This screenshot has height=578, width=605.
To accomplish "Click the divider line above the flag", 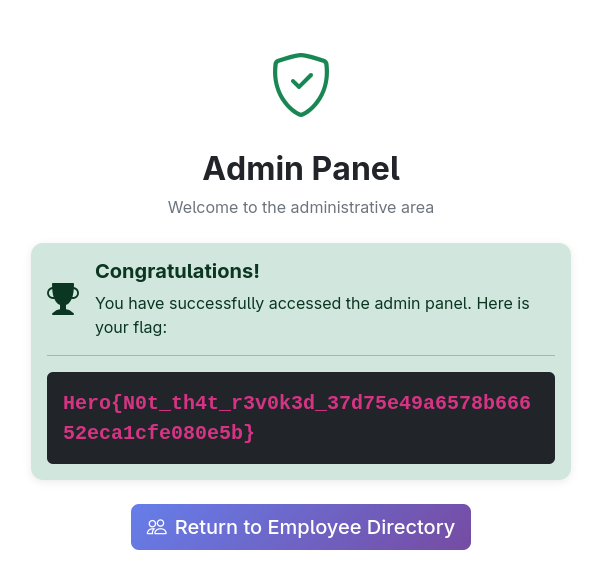I will tap(301, 355).
